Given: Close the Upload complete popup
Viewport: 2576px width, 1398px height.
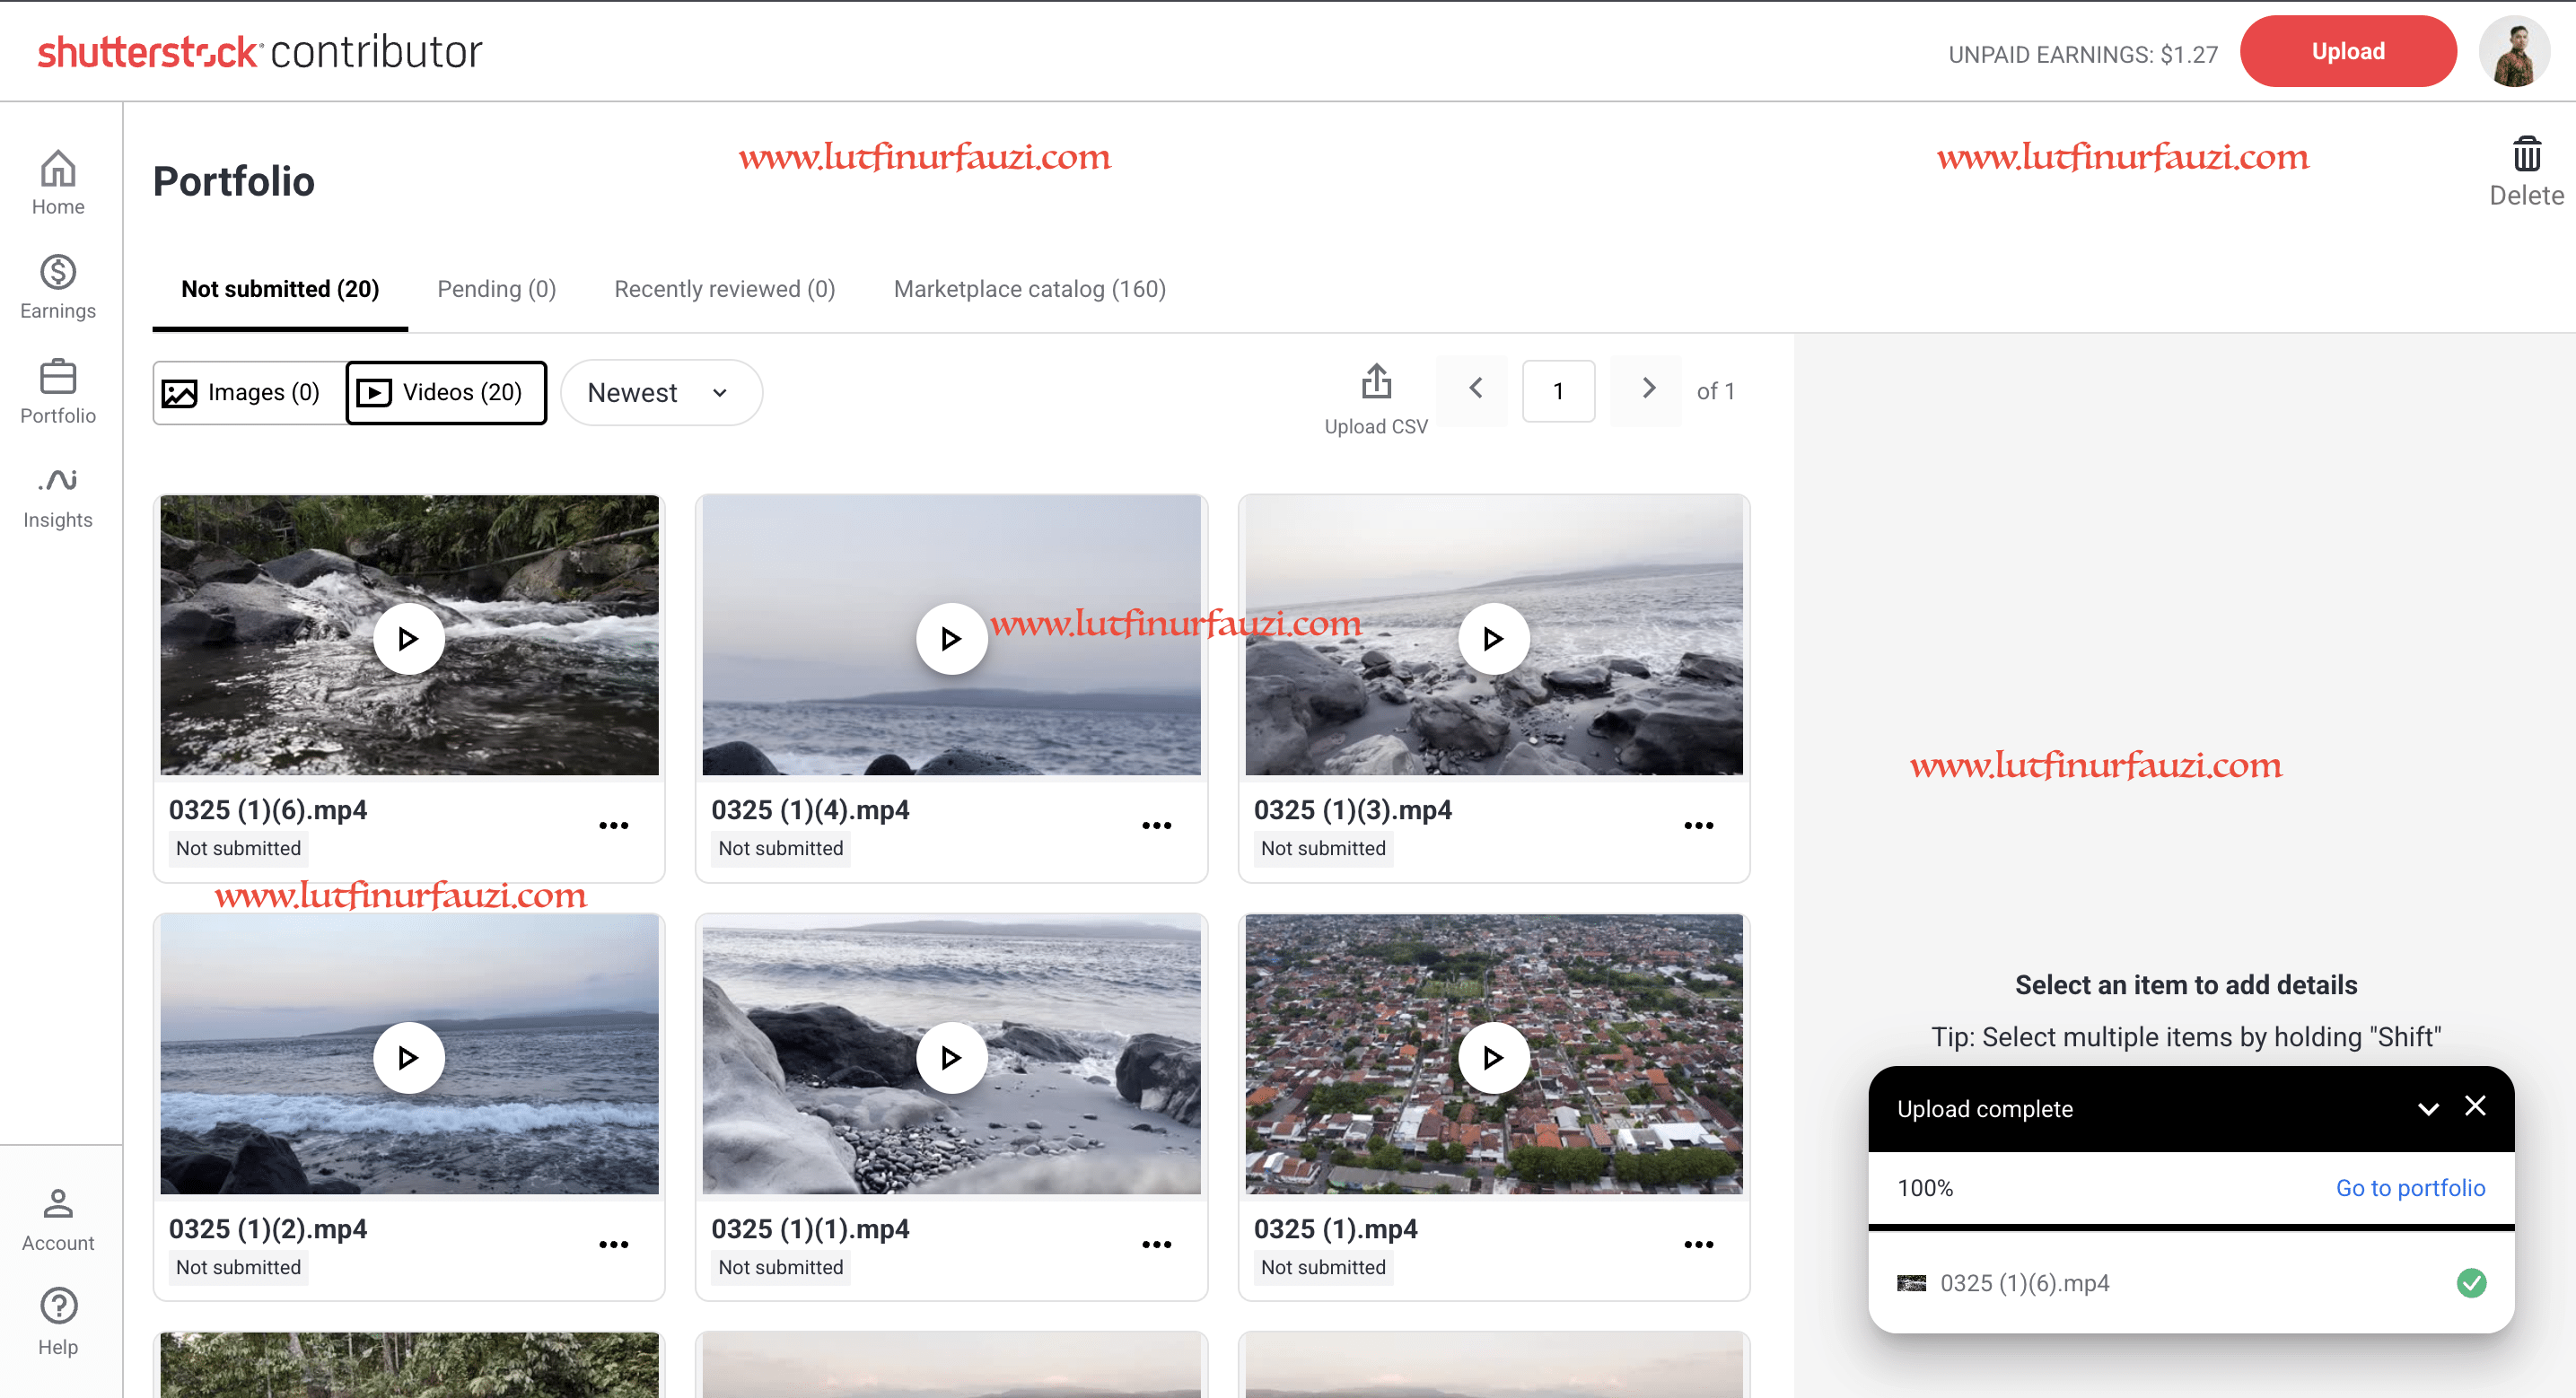Looking at the screenshot, I should click(2474, 1106).
